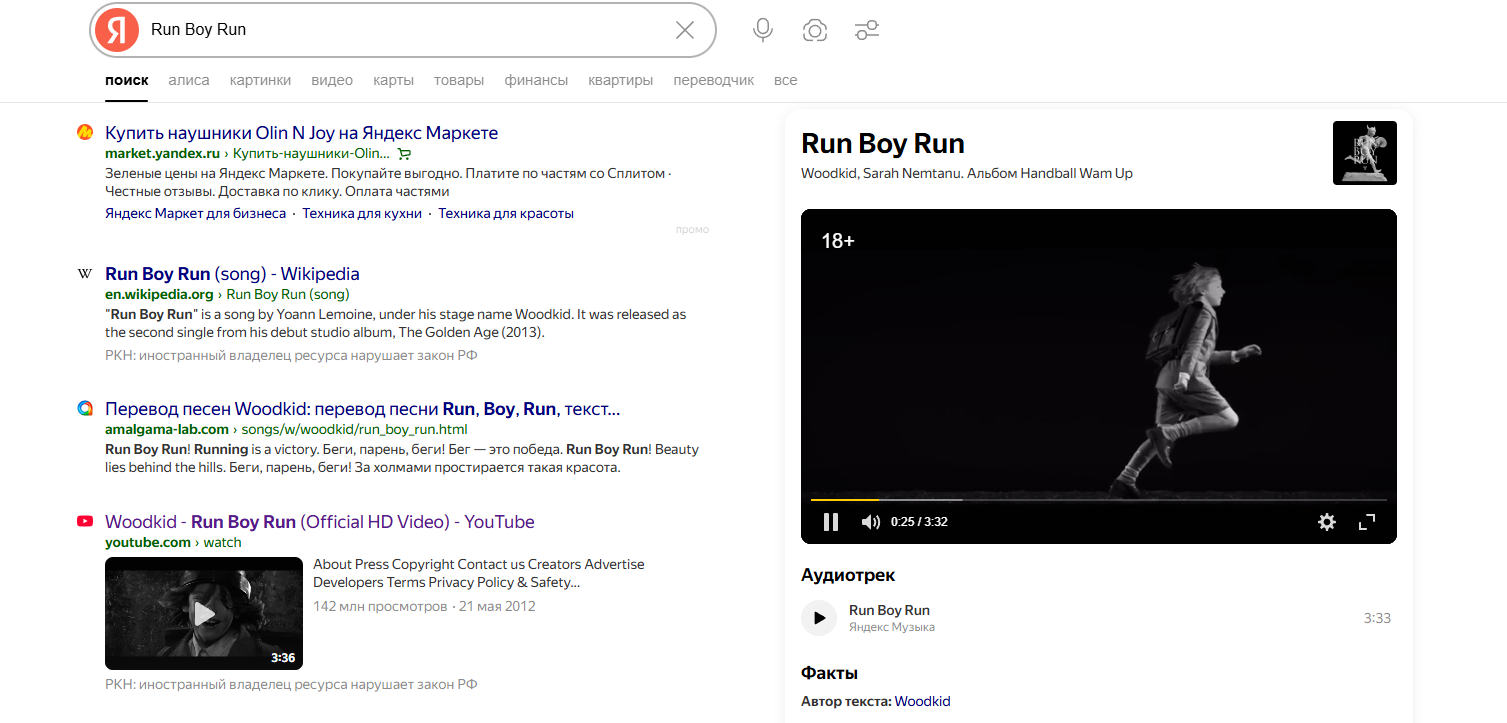Expand the 'все' services menu
The image size is (1507, 723).
click(x=785, y=80)
